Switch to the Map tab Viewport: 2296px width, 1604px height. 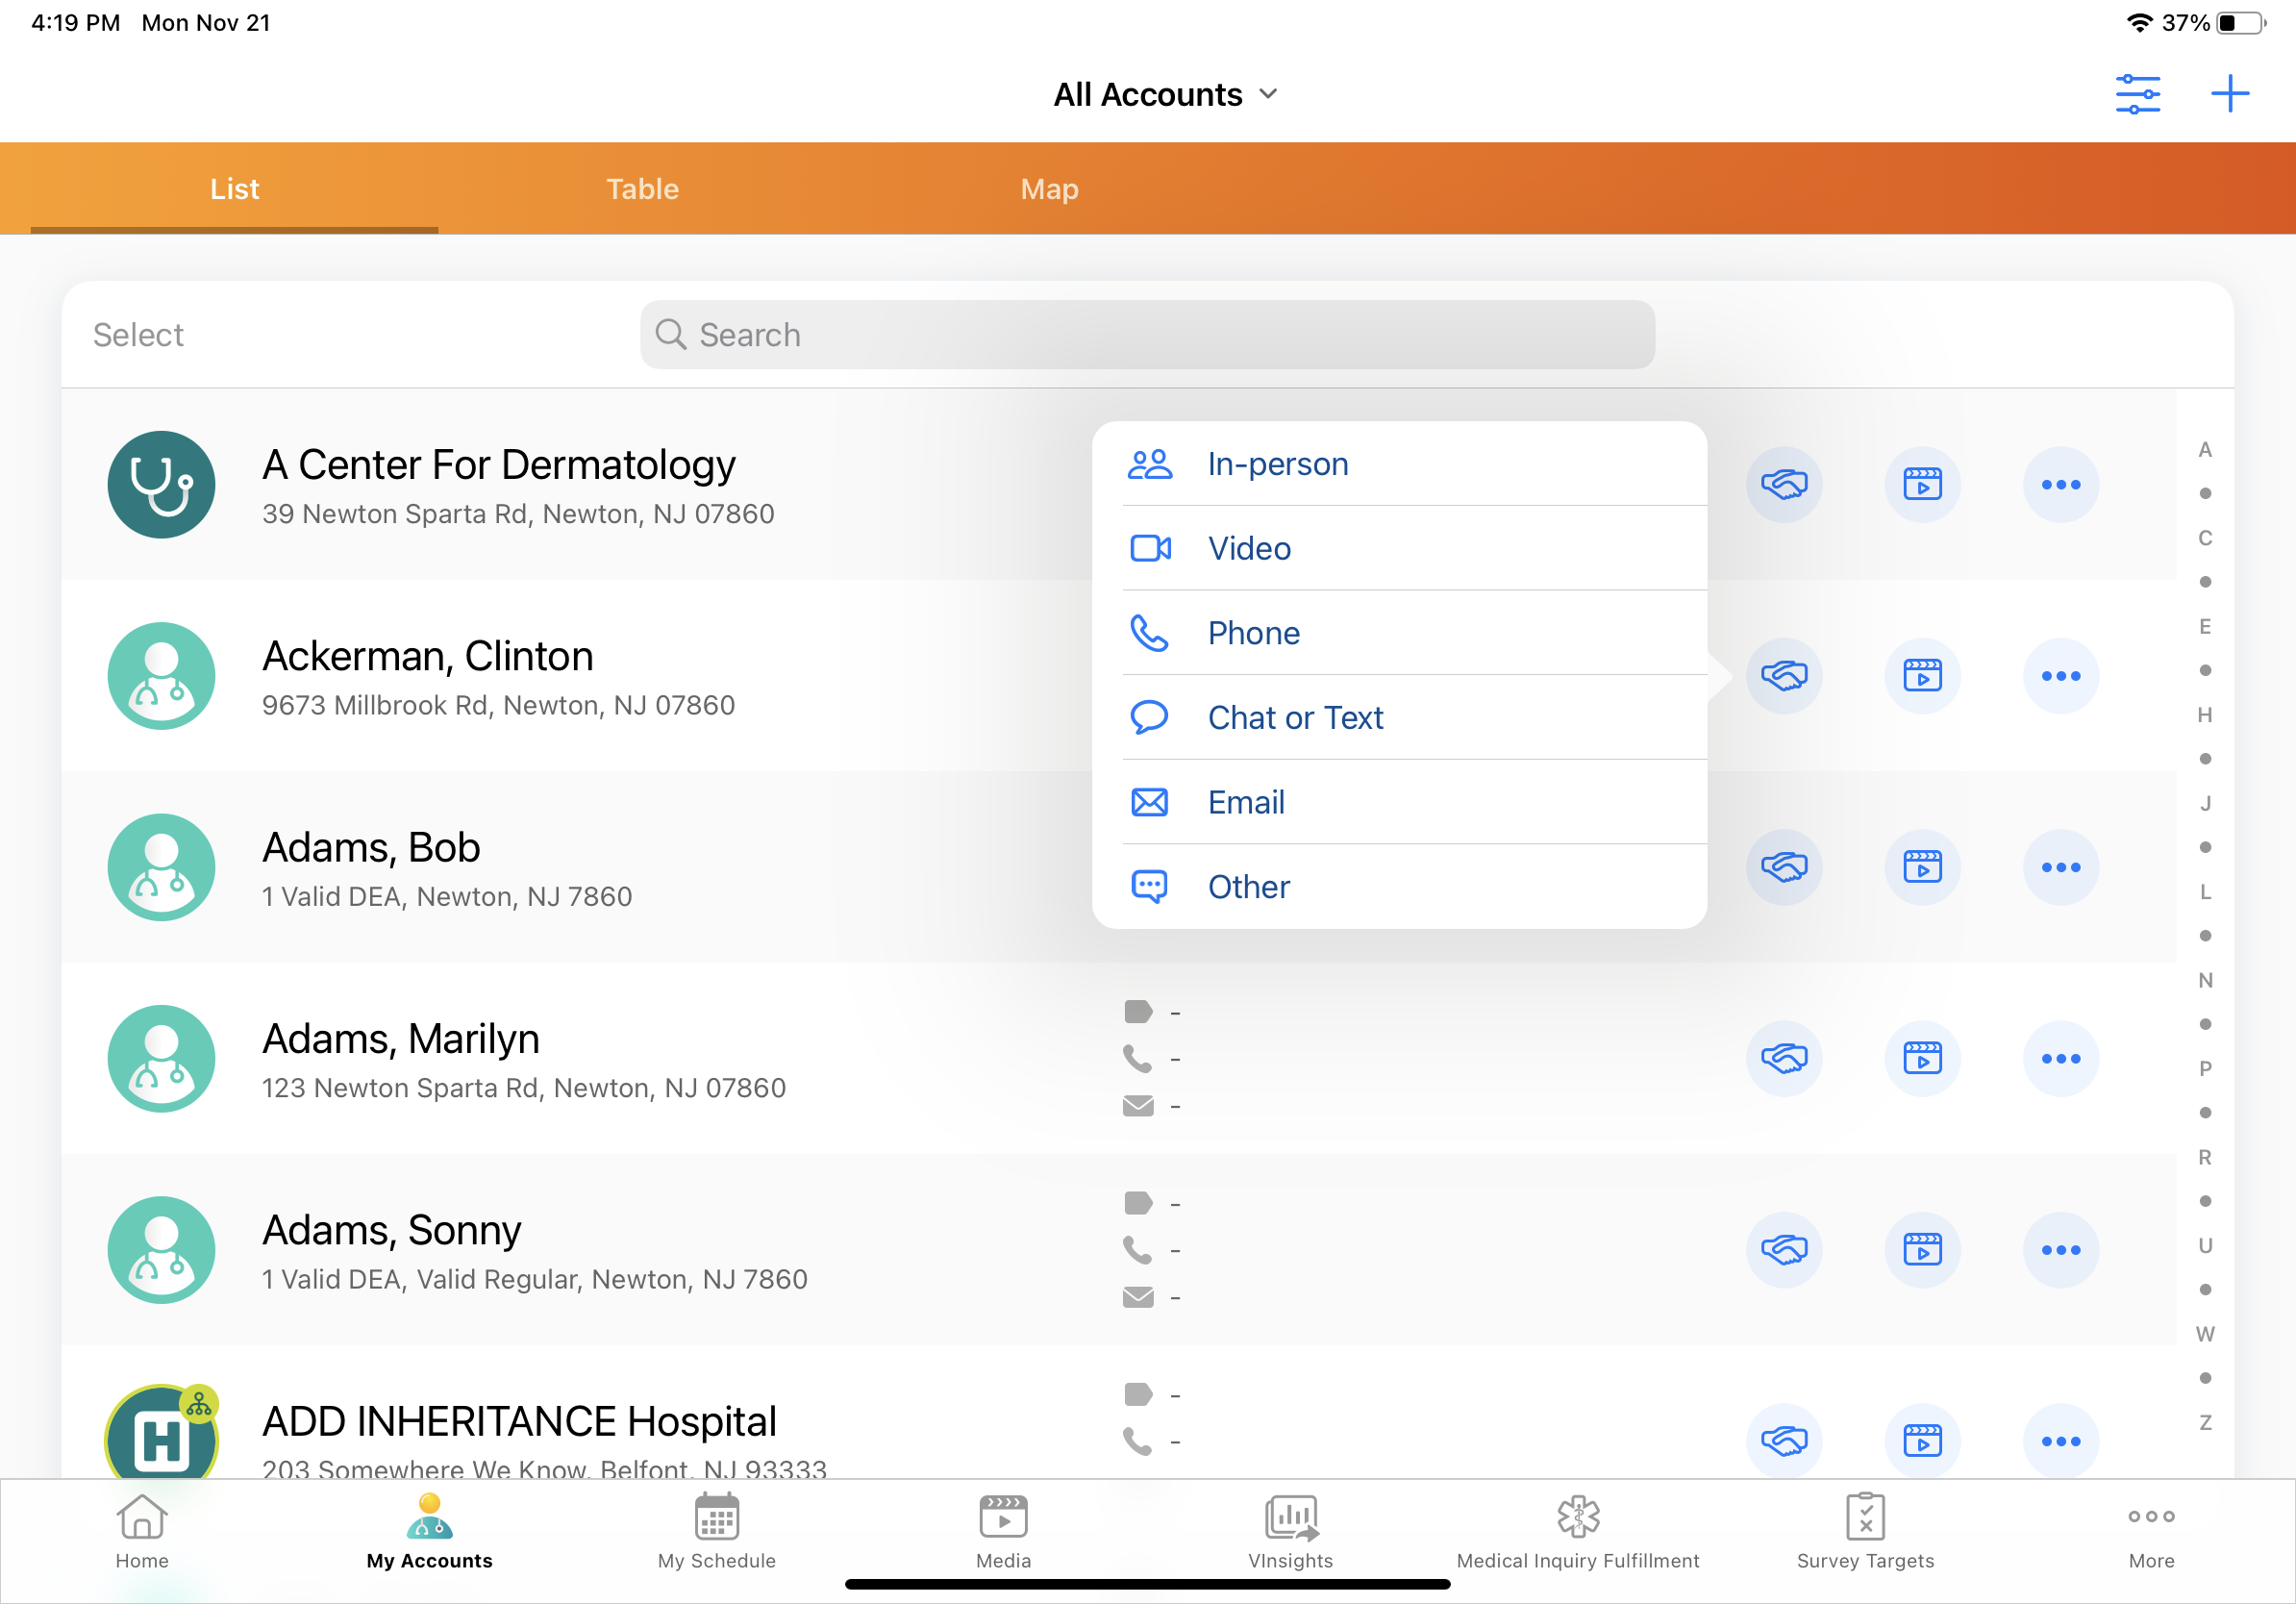point(1049,189)
